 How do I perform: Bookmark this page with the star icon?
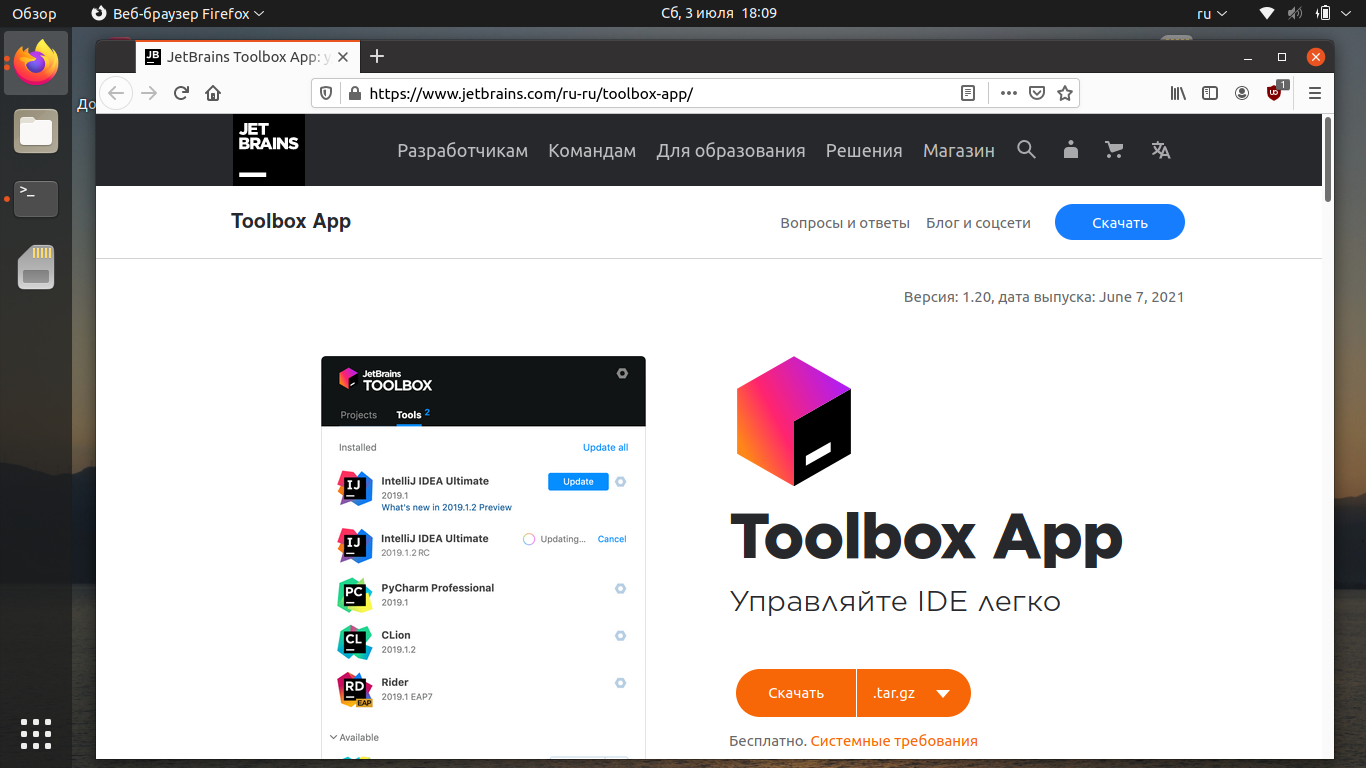[1065, 93]
